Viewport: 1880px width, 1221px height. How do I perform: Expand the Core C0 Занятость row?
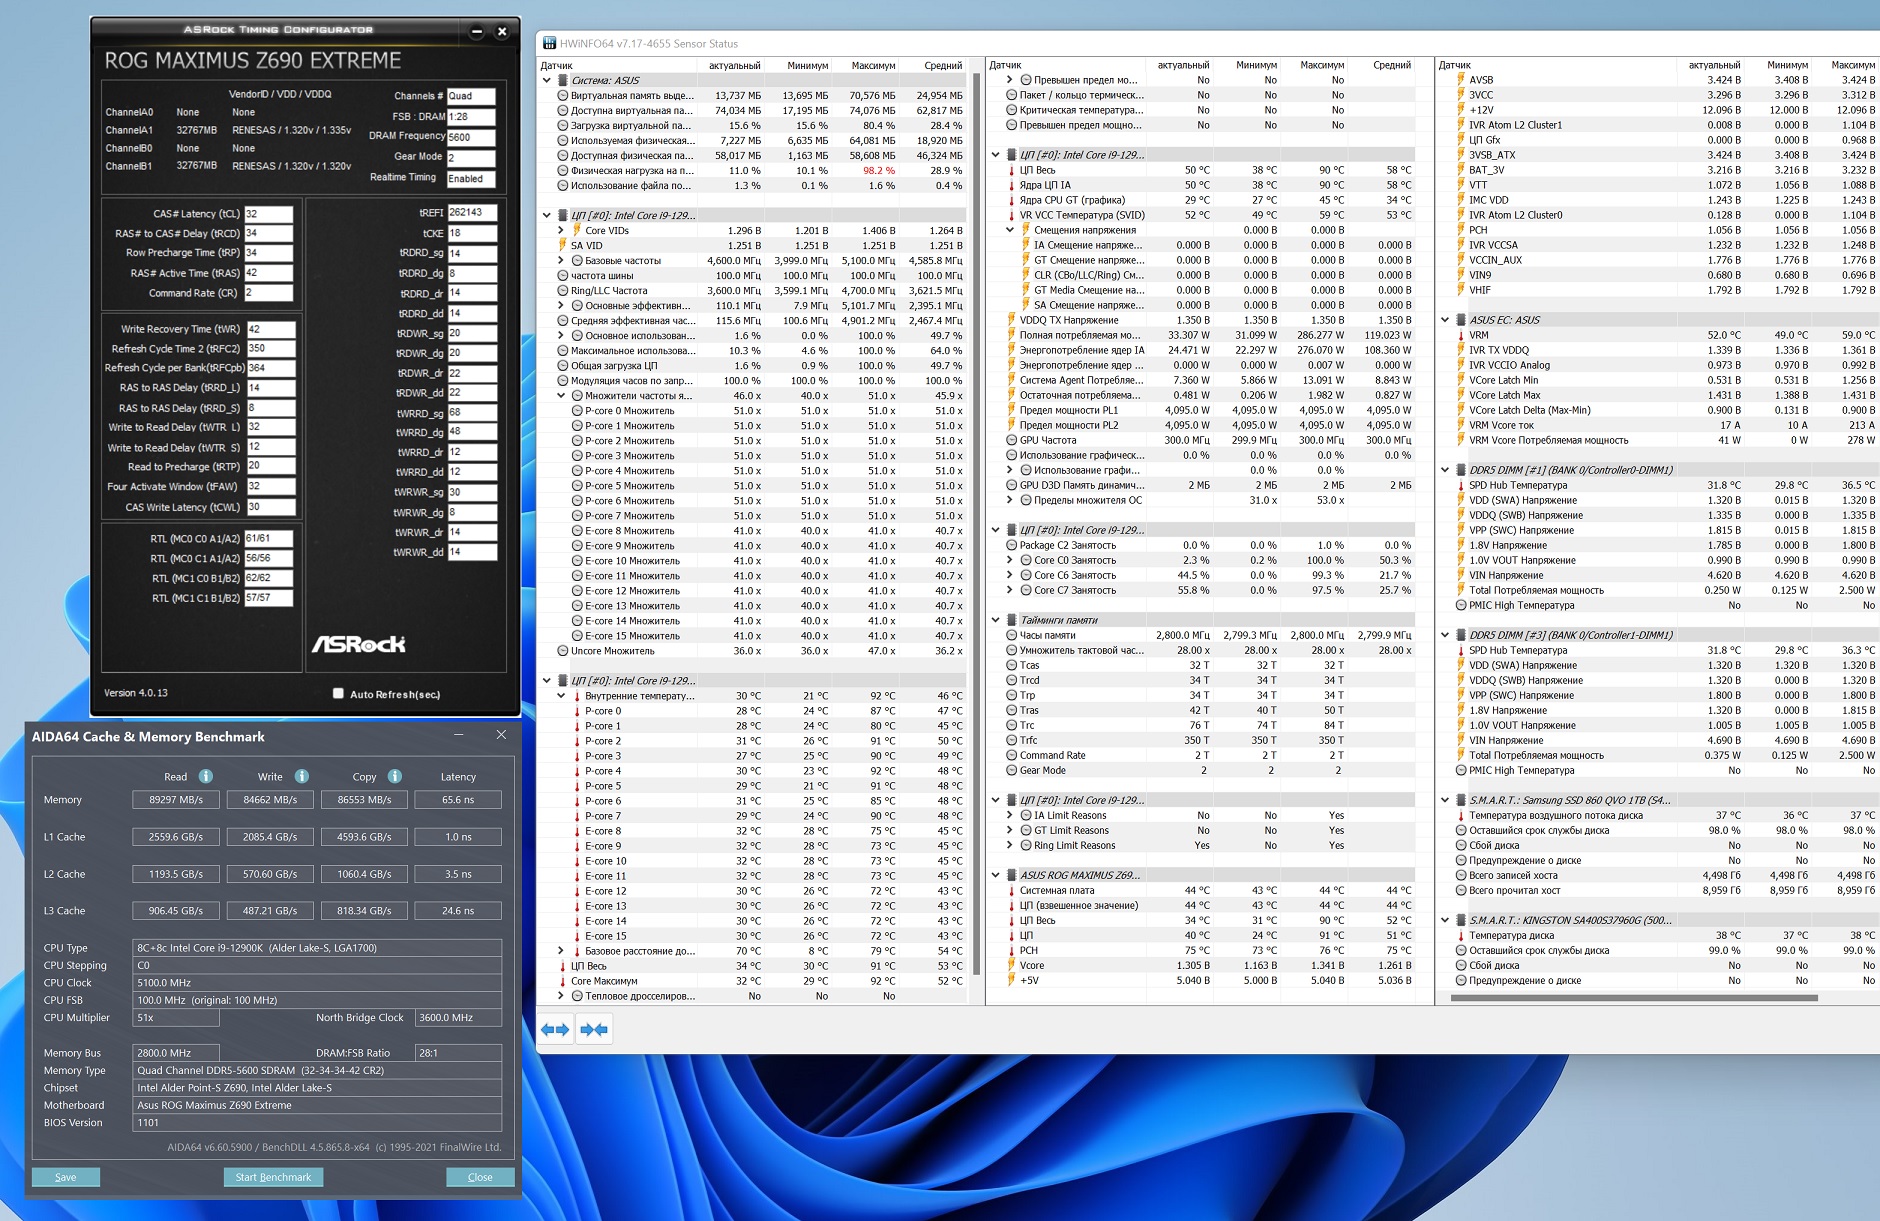(1010, 560)
